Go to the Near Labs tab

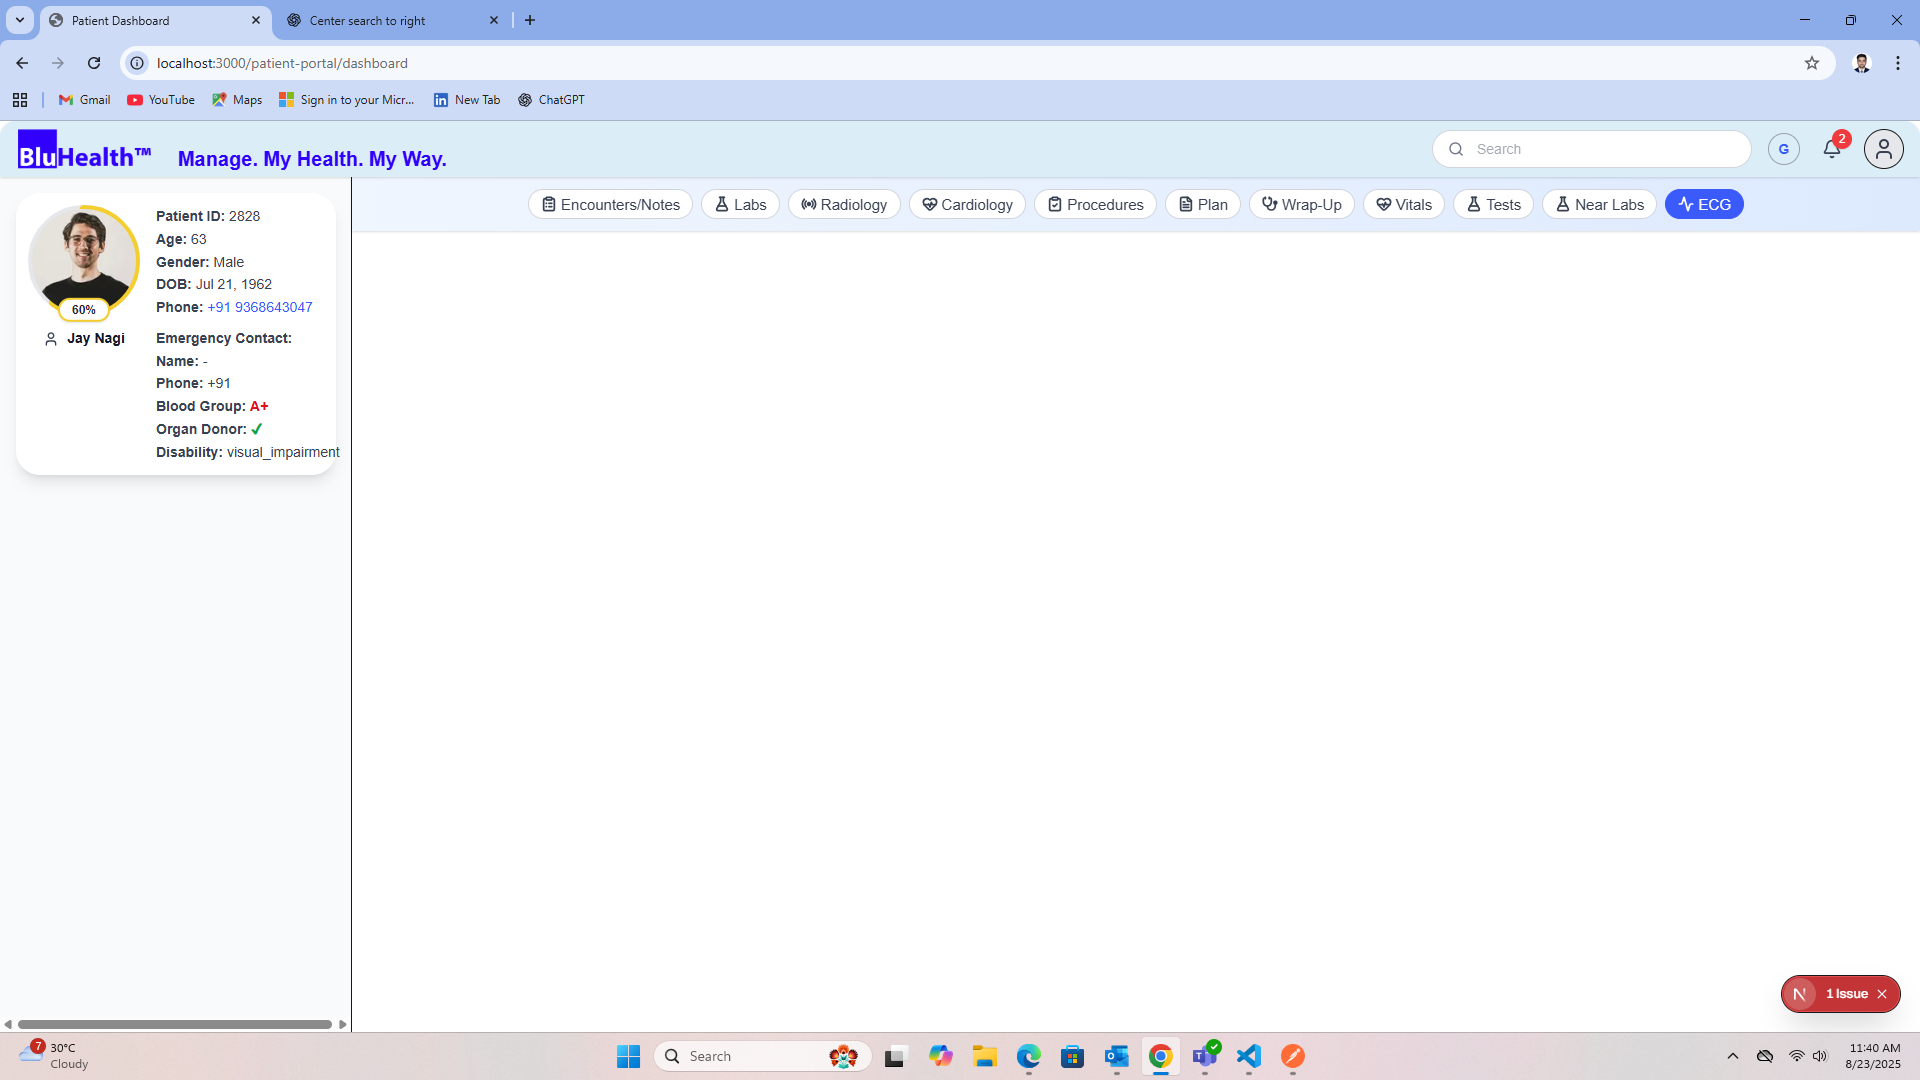pyautogui.click(x=1598, y=204)
